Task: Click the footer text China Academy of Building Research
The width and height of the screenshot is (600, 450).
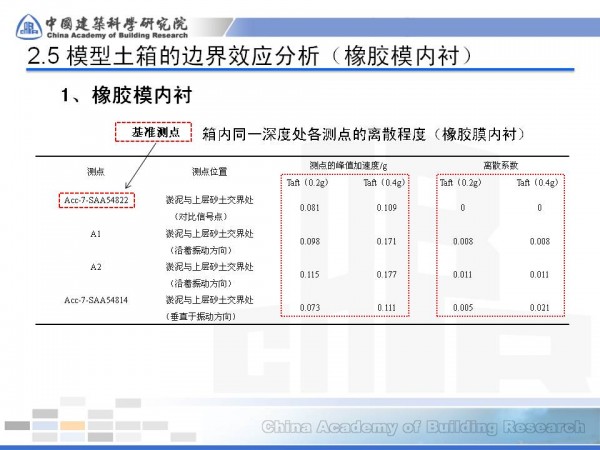Action: pyautogui.click(x=423, y=427)
